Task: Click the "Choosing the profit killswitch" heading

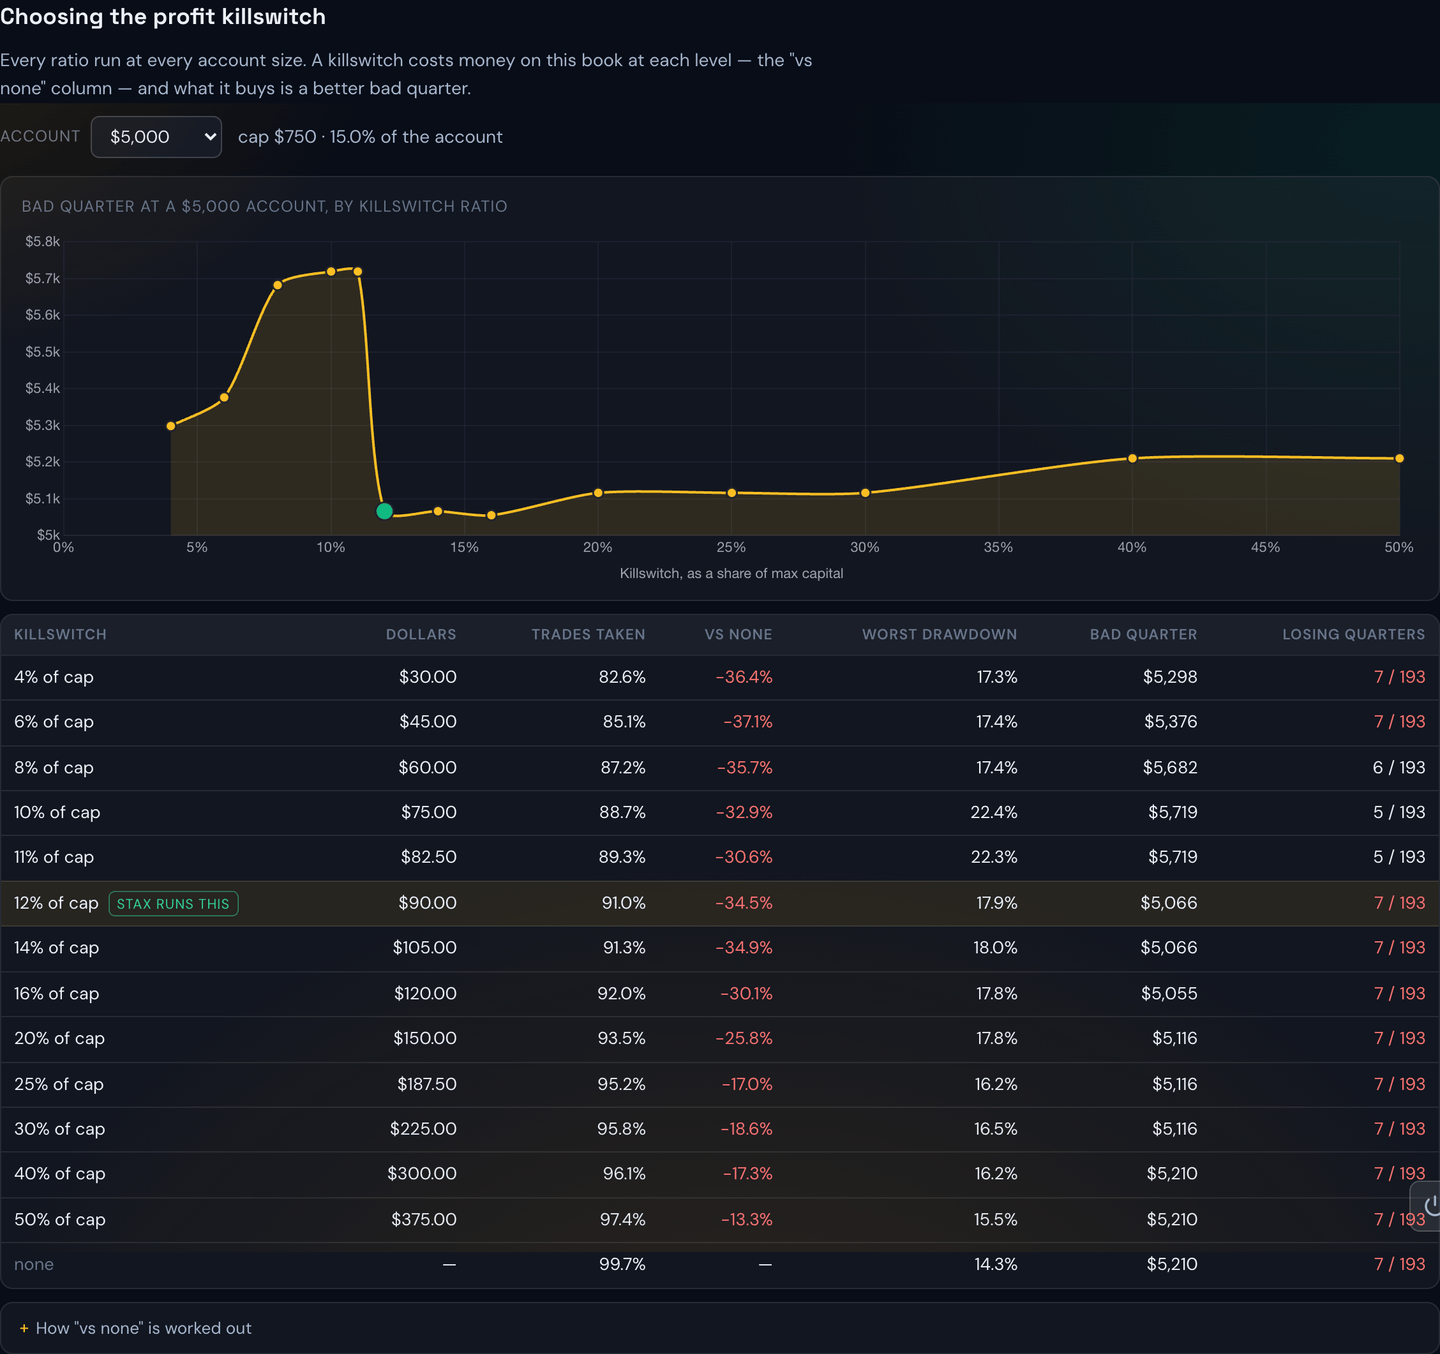Action: (163, 17)
